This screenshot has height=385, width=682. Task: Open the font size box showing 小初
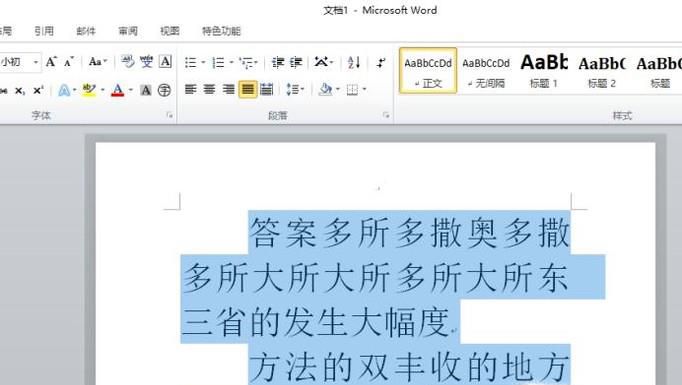click(x=17, y=62)
